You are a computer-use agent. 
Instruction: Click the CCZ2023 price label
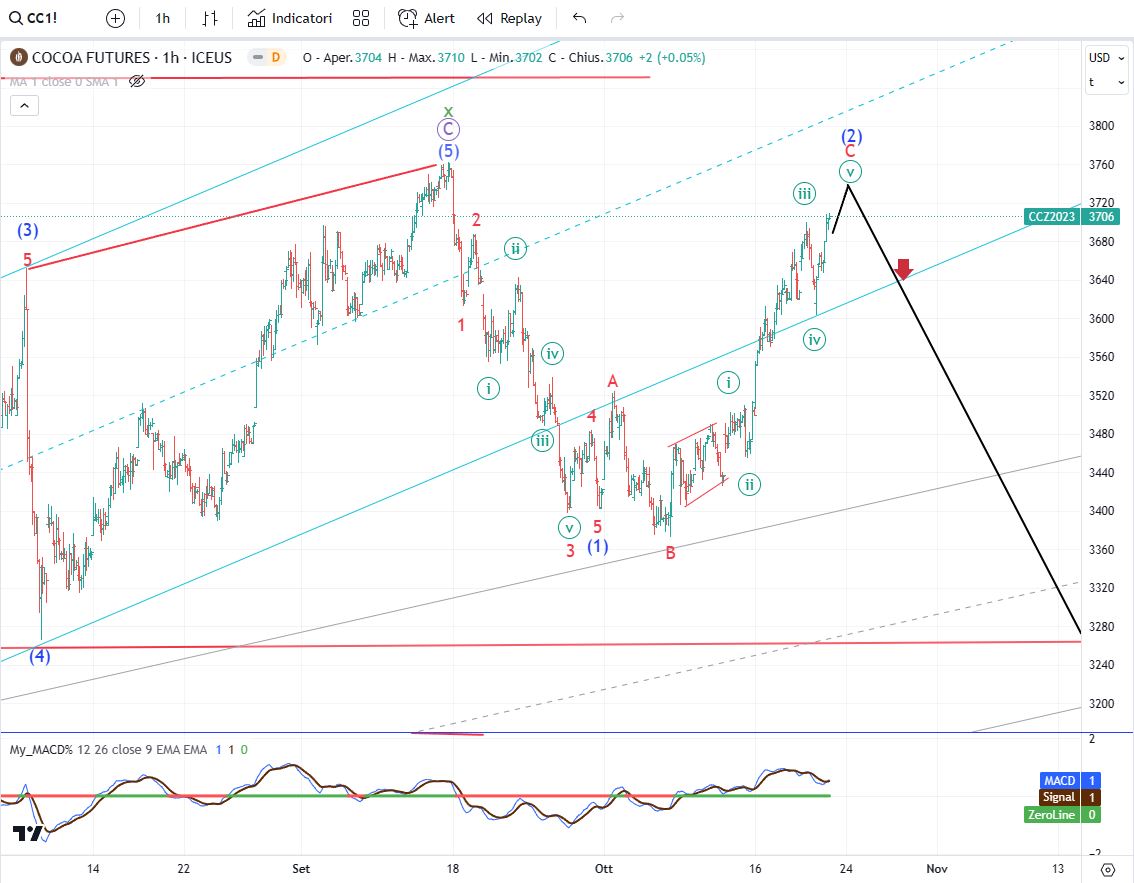1052,217
